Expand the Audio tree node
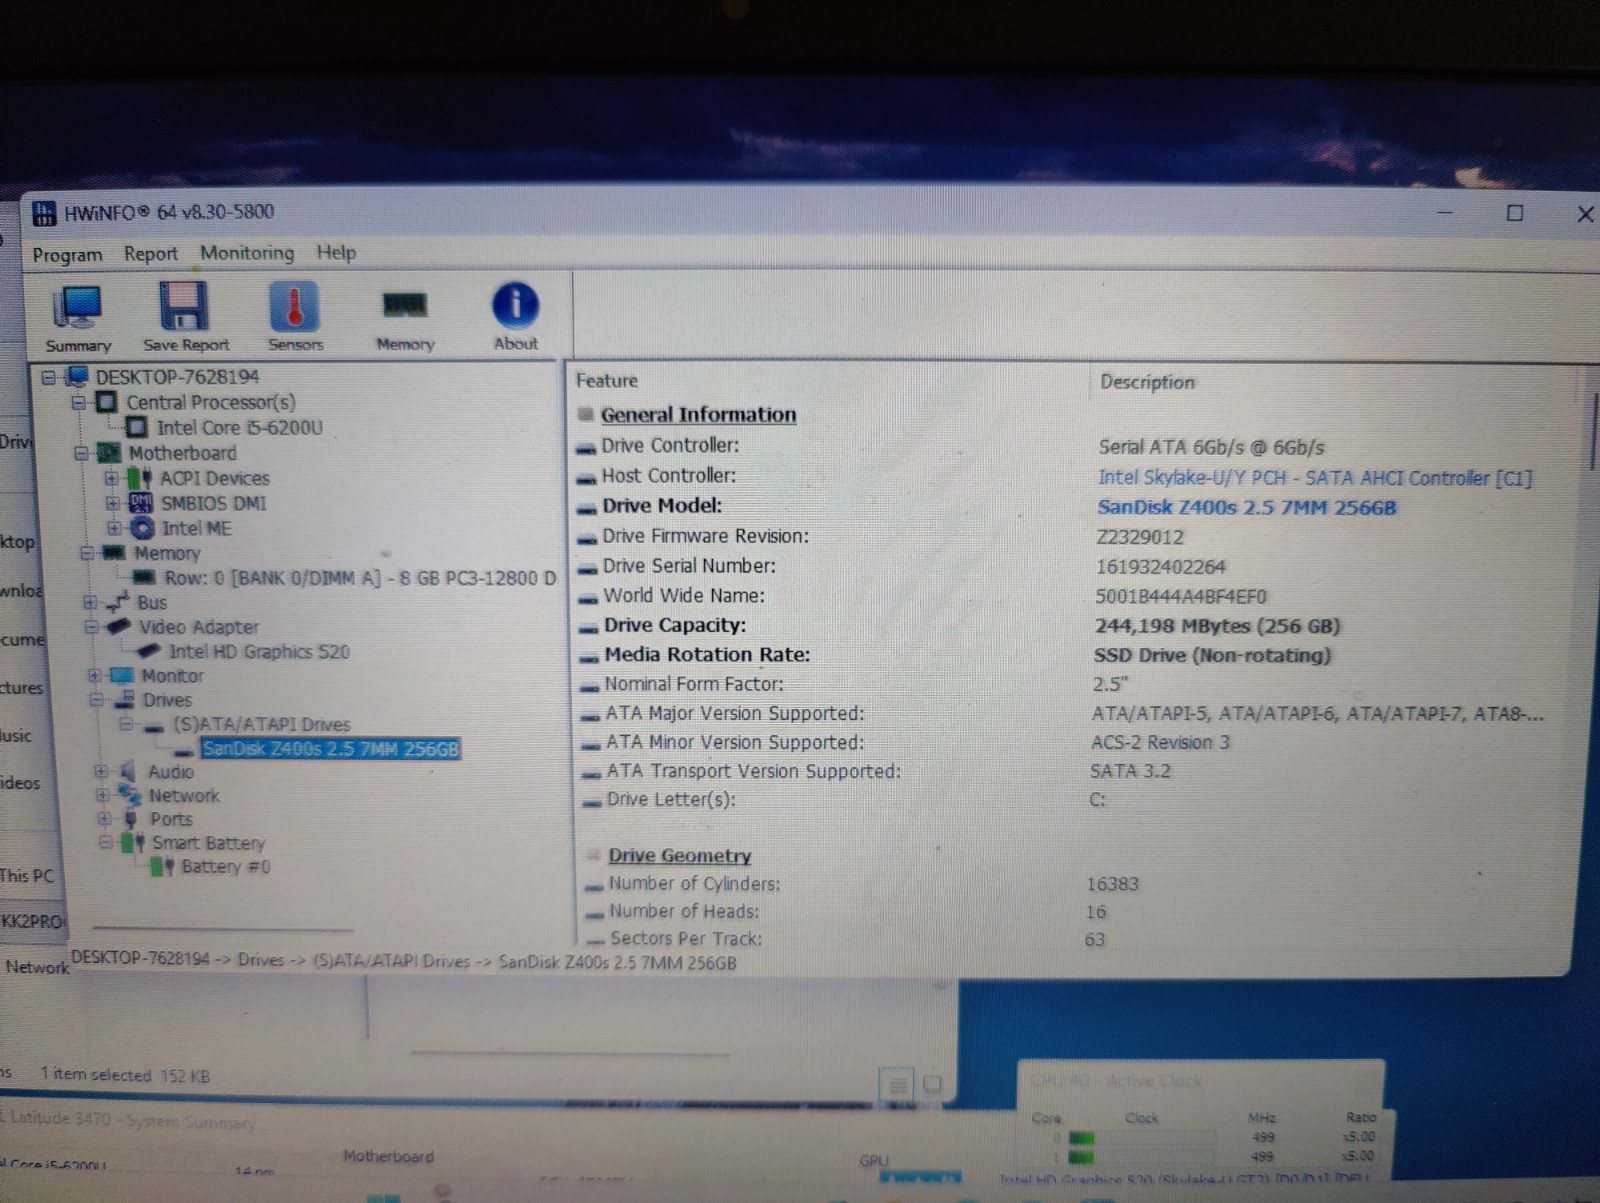Viewport: 1600px width, 1203px height. click(101, 771)
